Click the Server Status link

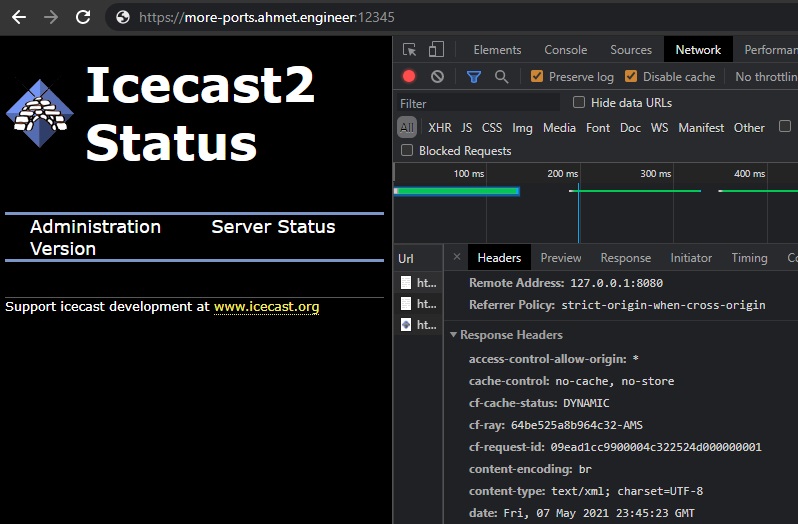(x=273, y=227)
